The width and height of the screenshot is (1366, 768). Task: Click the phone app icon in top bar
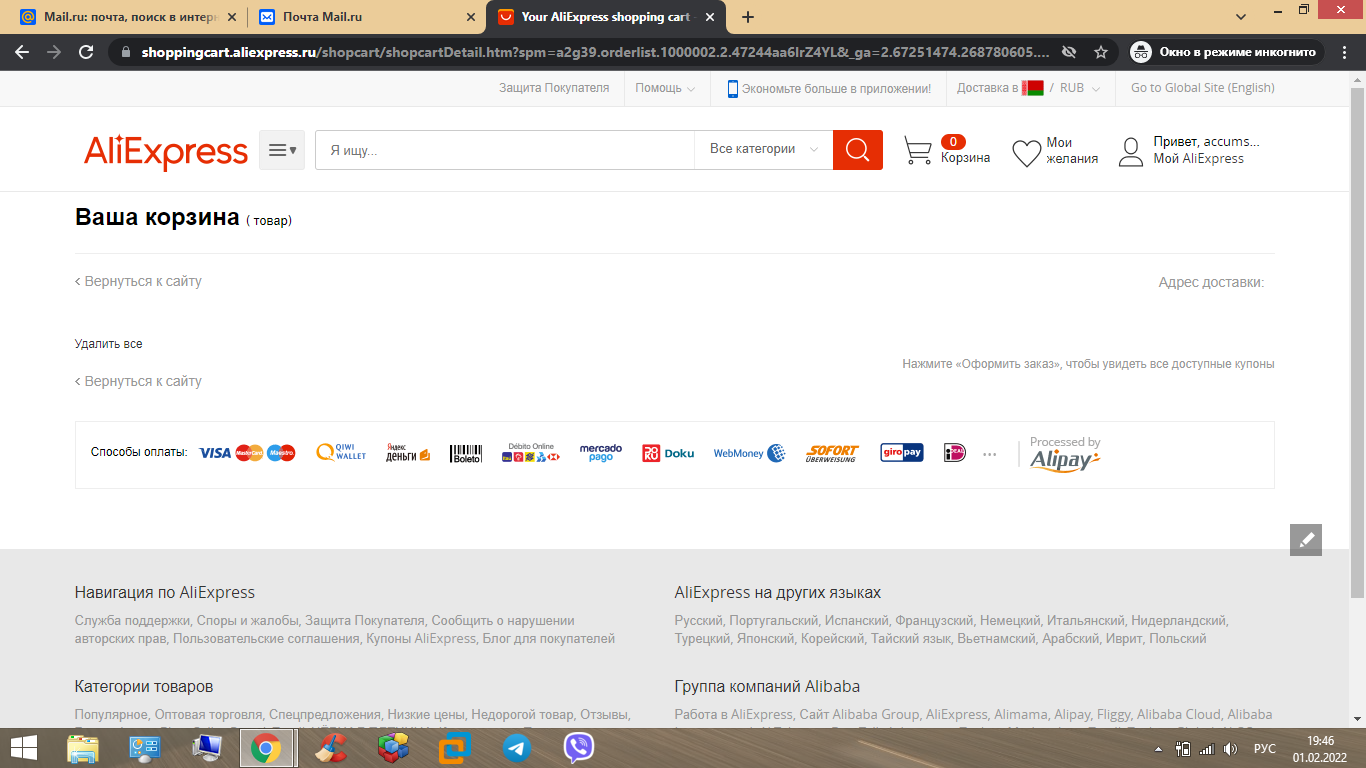tap(732, 88)
